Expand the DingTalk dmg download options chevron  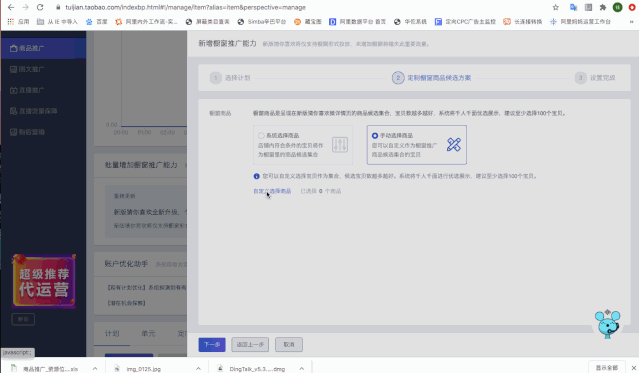302,369
